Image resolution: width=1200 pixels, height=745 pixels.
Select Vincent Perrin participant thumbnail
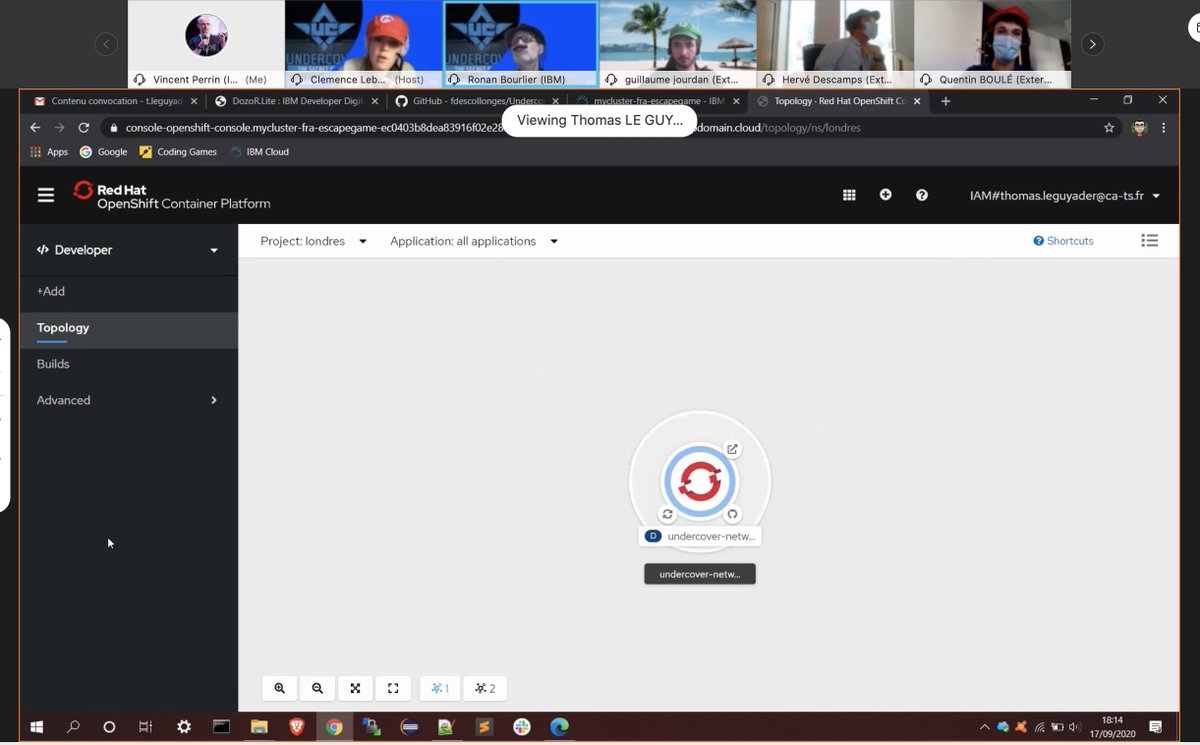point(206,44)
